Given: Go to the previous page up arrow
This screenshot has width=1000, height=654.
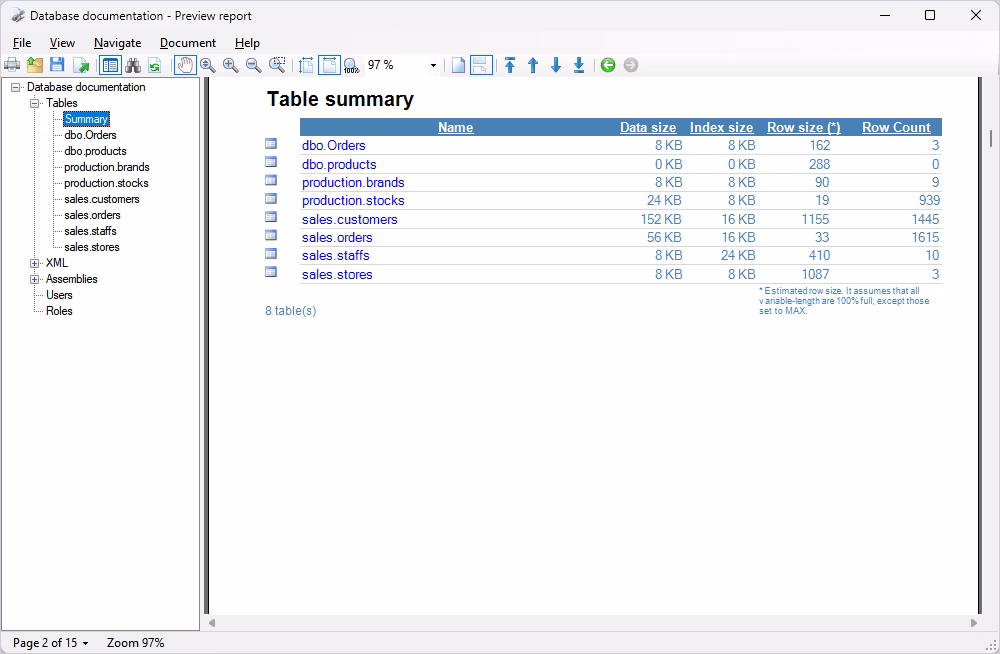Looking at the screenshot, I should [x=533, y=65].
